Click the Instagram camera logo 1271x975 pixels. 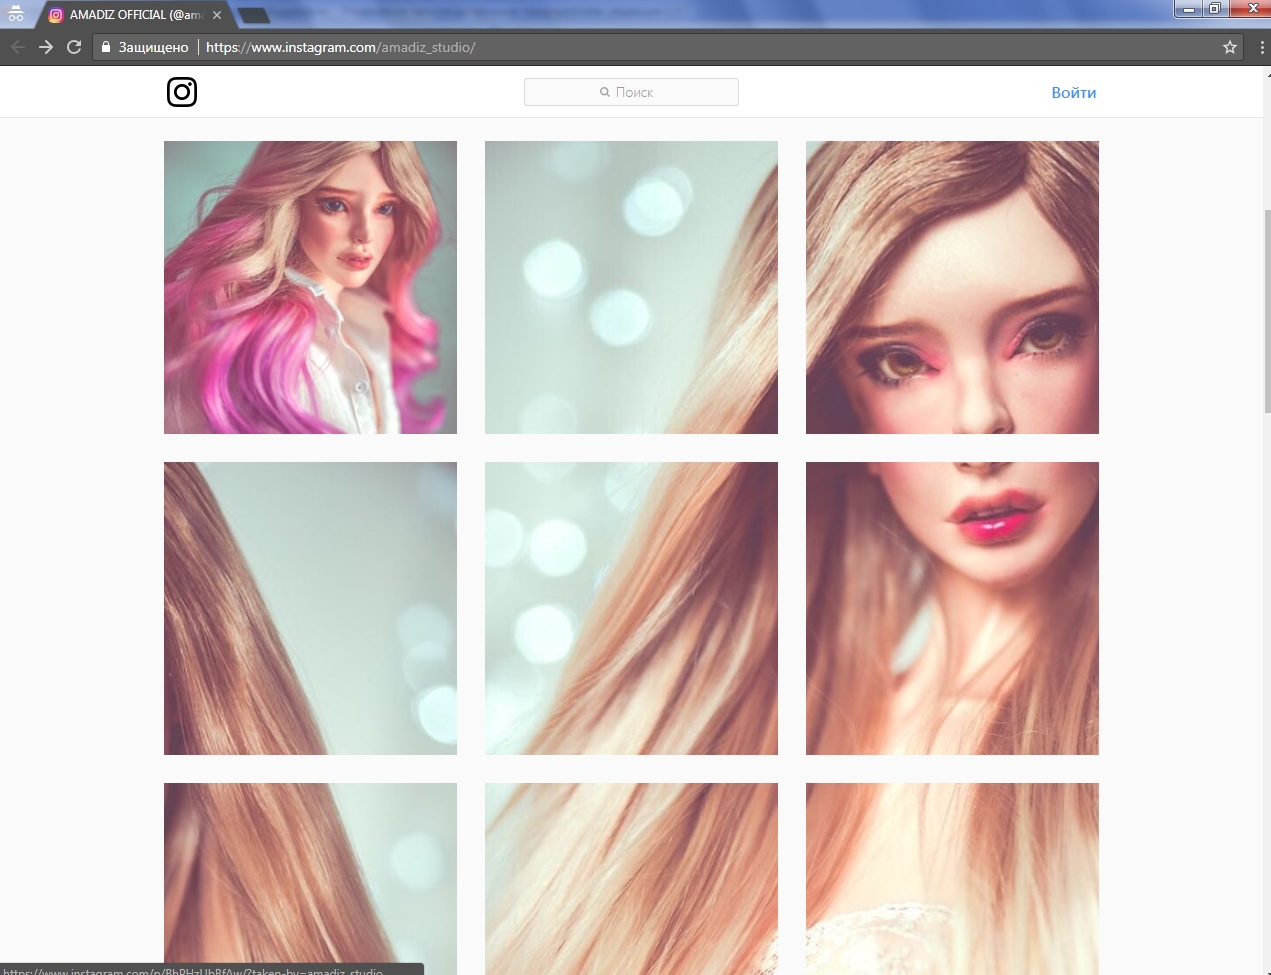(x=182, y=92)
